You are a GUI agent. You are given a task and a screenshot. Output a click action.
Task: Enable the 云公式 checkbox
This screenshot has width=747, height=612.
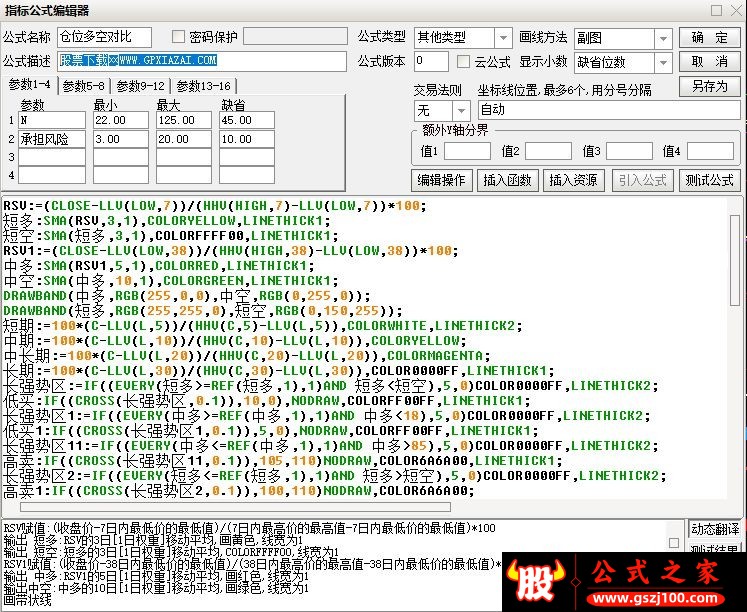(x=463, y=62)
